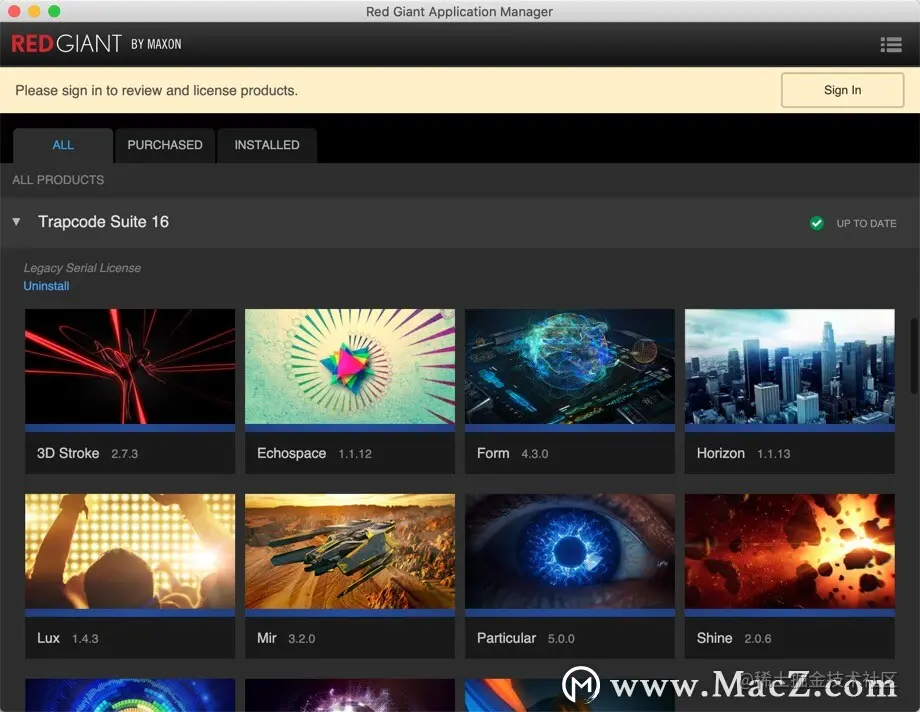Viewport: 920px width, 712px height.
Task: Switch to the PURCHASED tab
Action: coord(165,145)
